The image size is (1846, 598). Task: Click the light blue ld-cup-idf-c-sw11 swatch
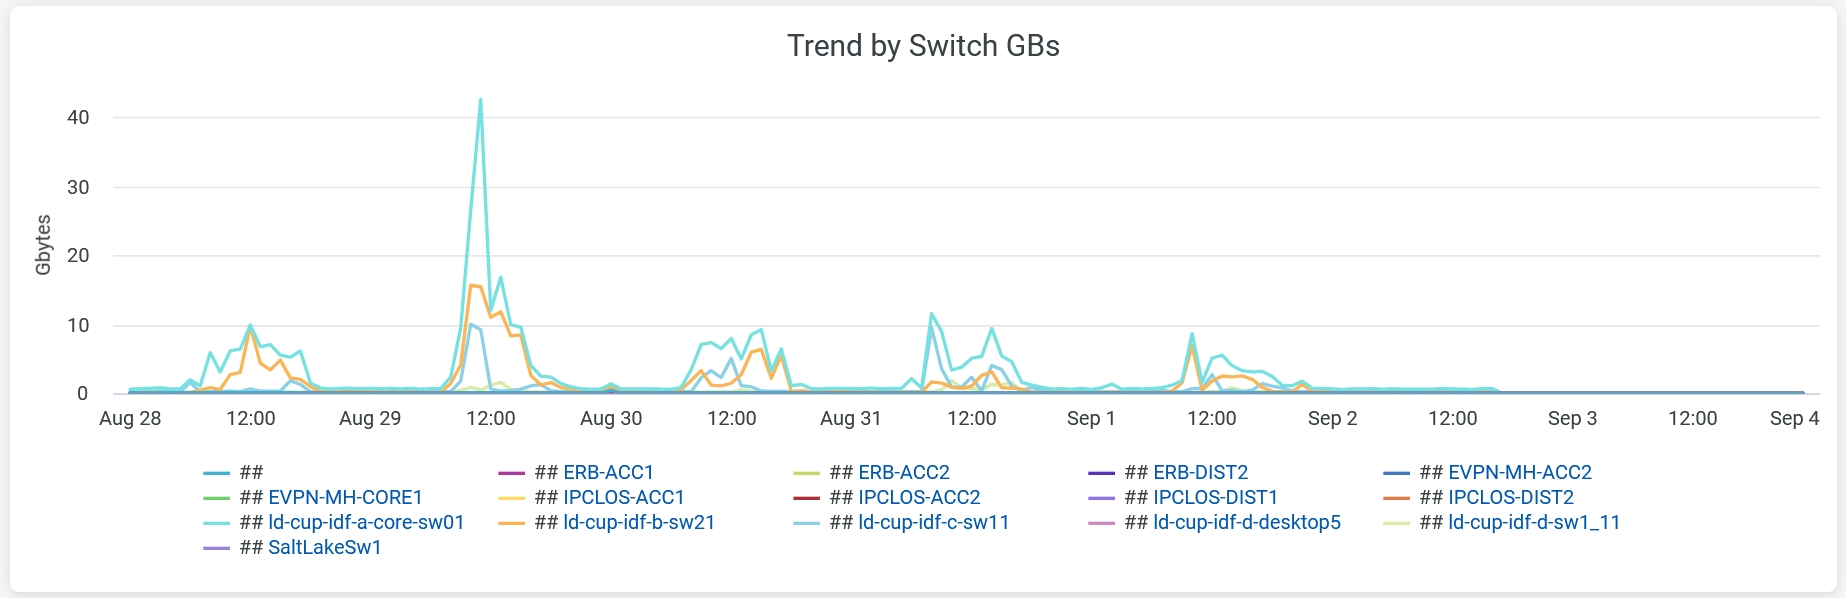click(x=806, y=523)
